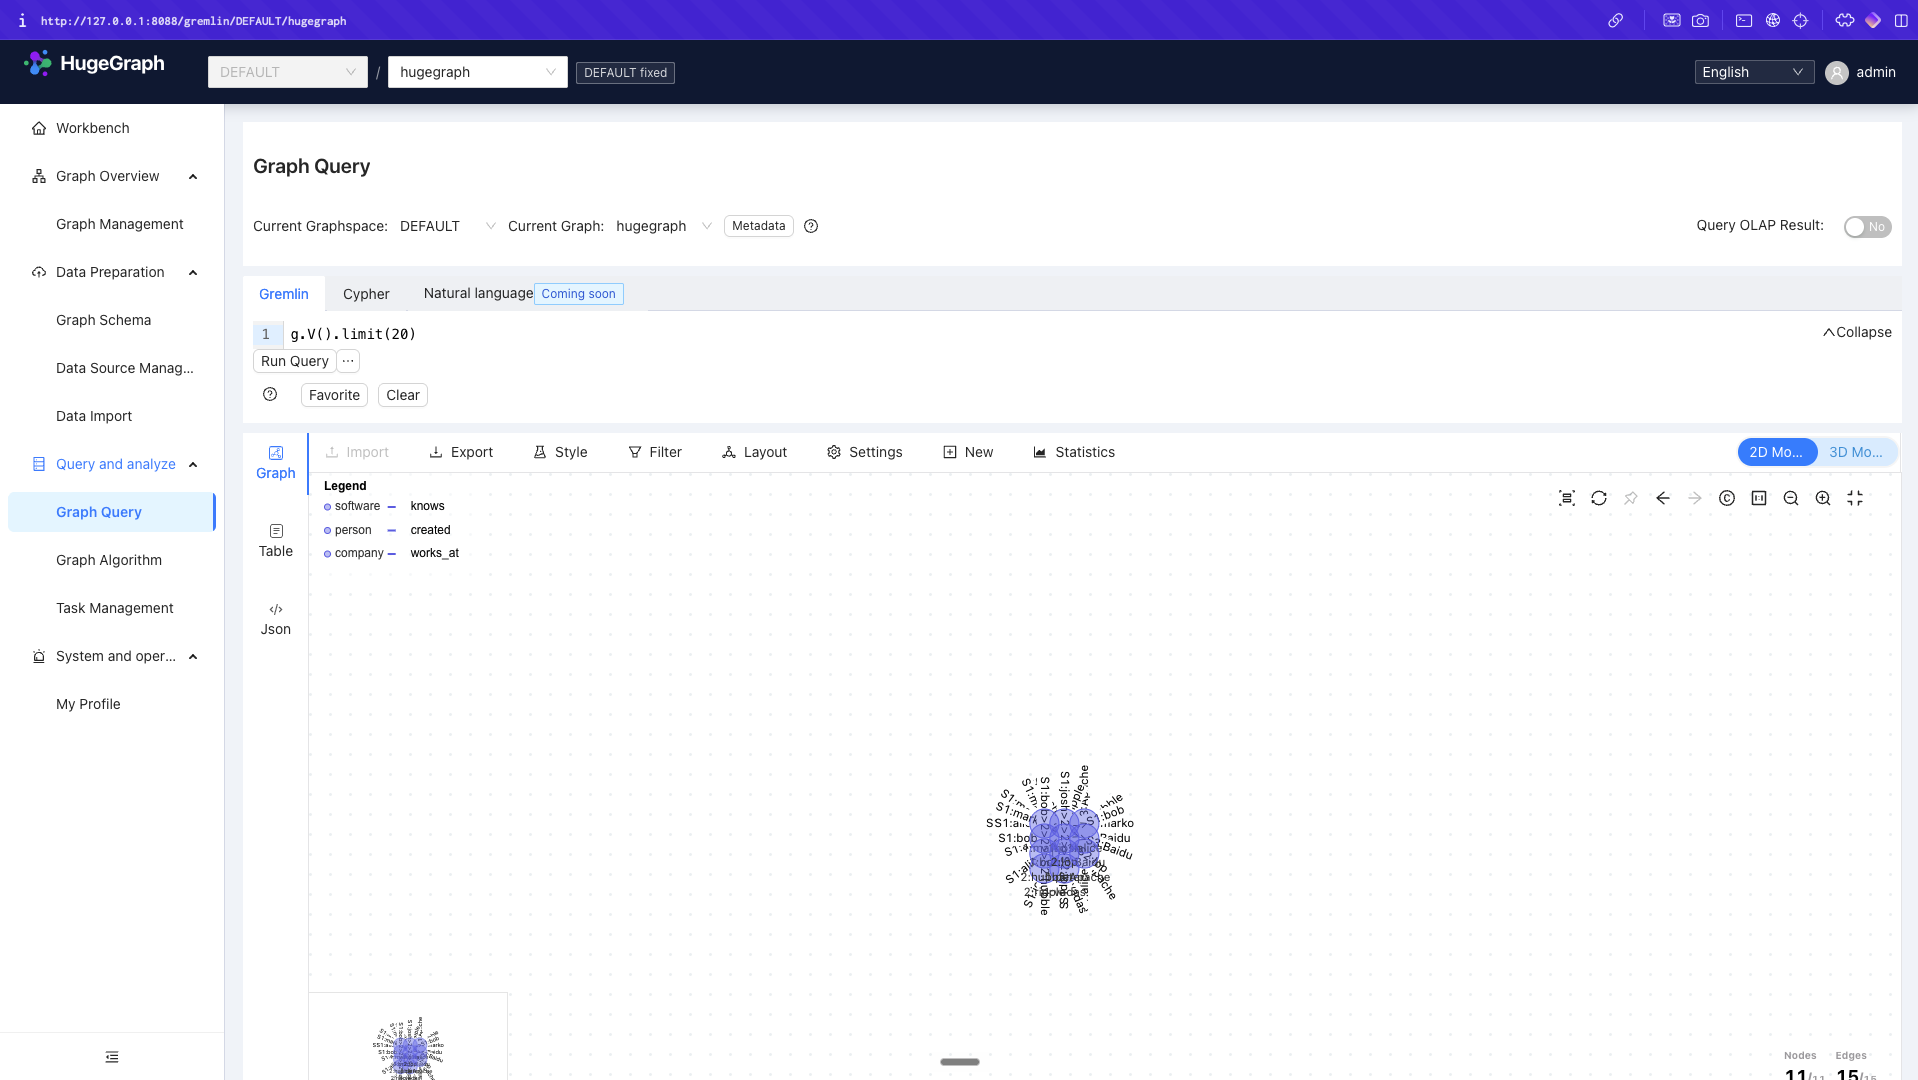The width and height of the screenshot is (1918, 1080).
Task: Open the English language dropdown
Action: [x=1754, y=72]
